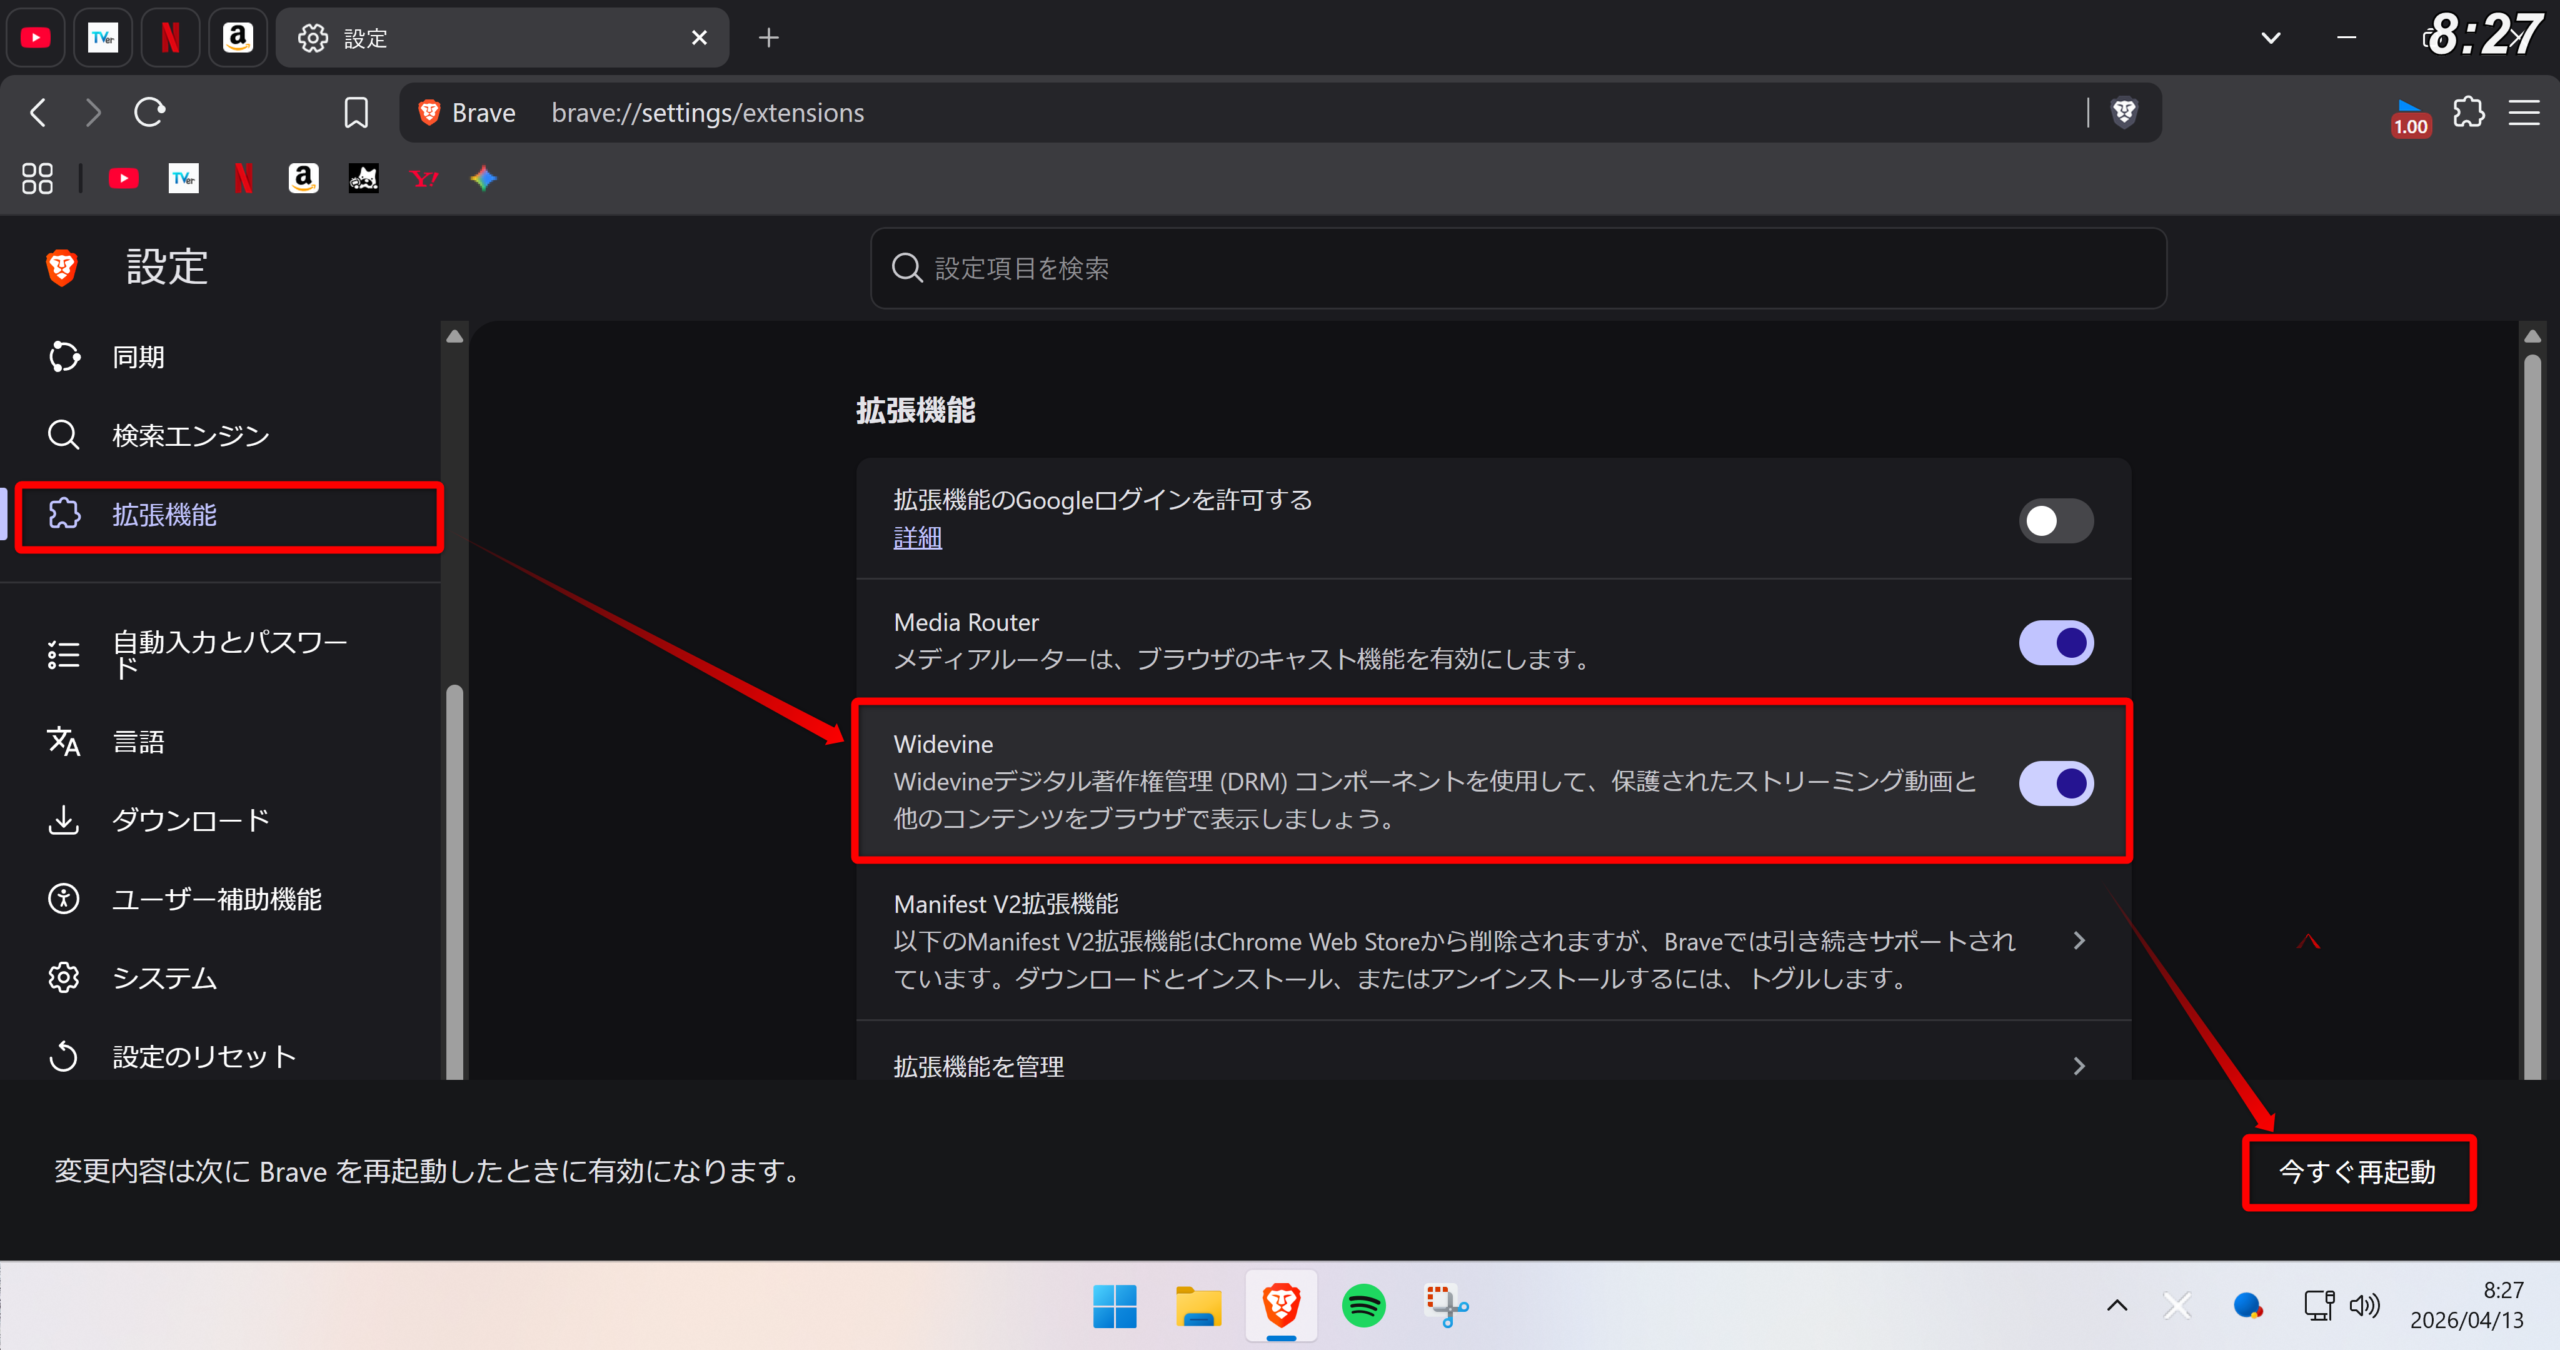Open the Yahoo bookmark in bookmarks bar
The height and width of the screenshot is (1350, 2560).
424,179
